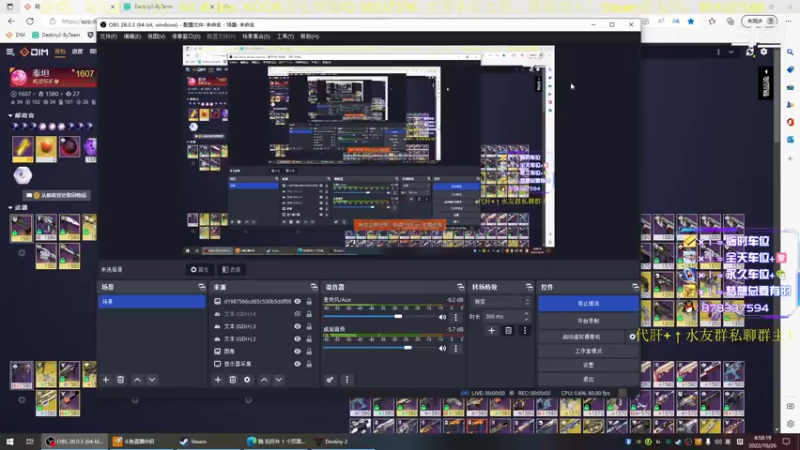Open the 编辑(E) menu in OBS
800x450 pixels.
point(132,37)
